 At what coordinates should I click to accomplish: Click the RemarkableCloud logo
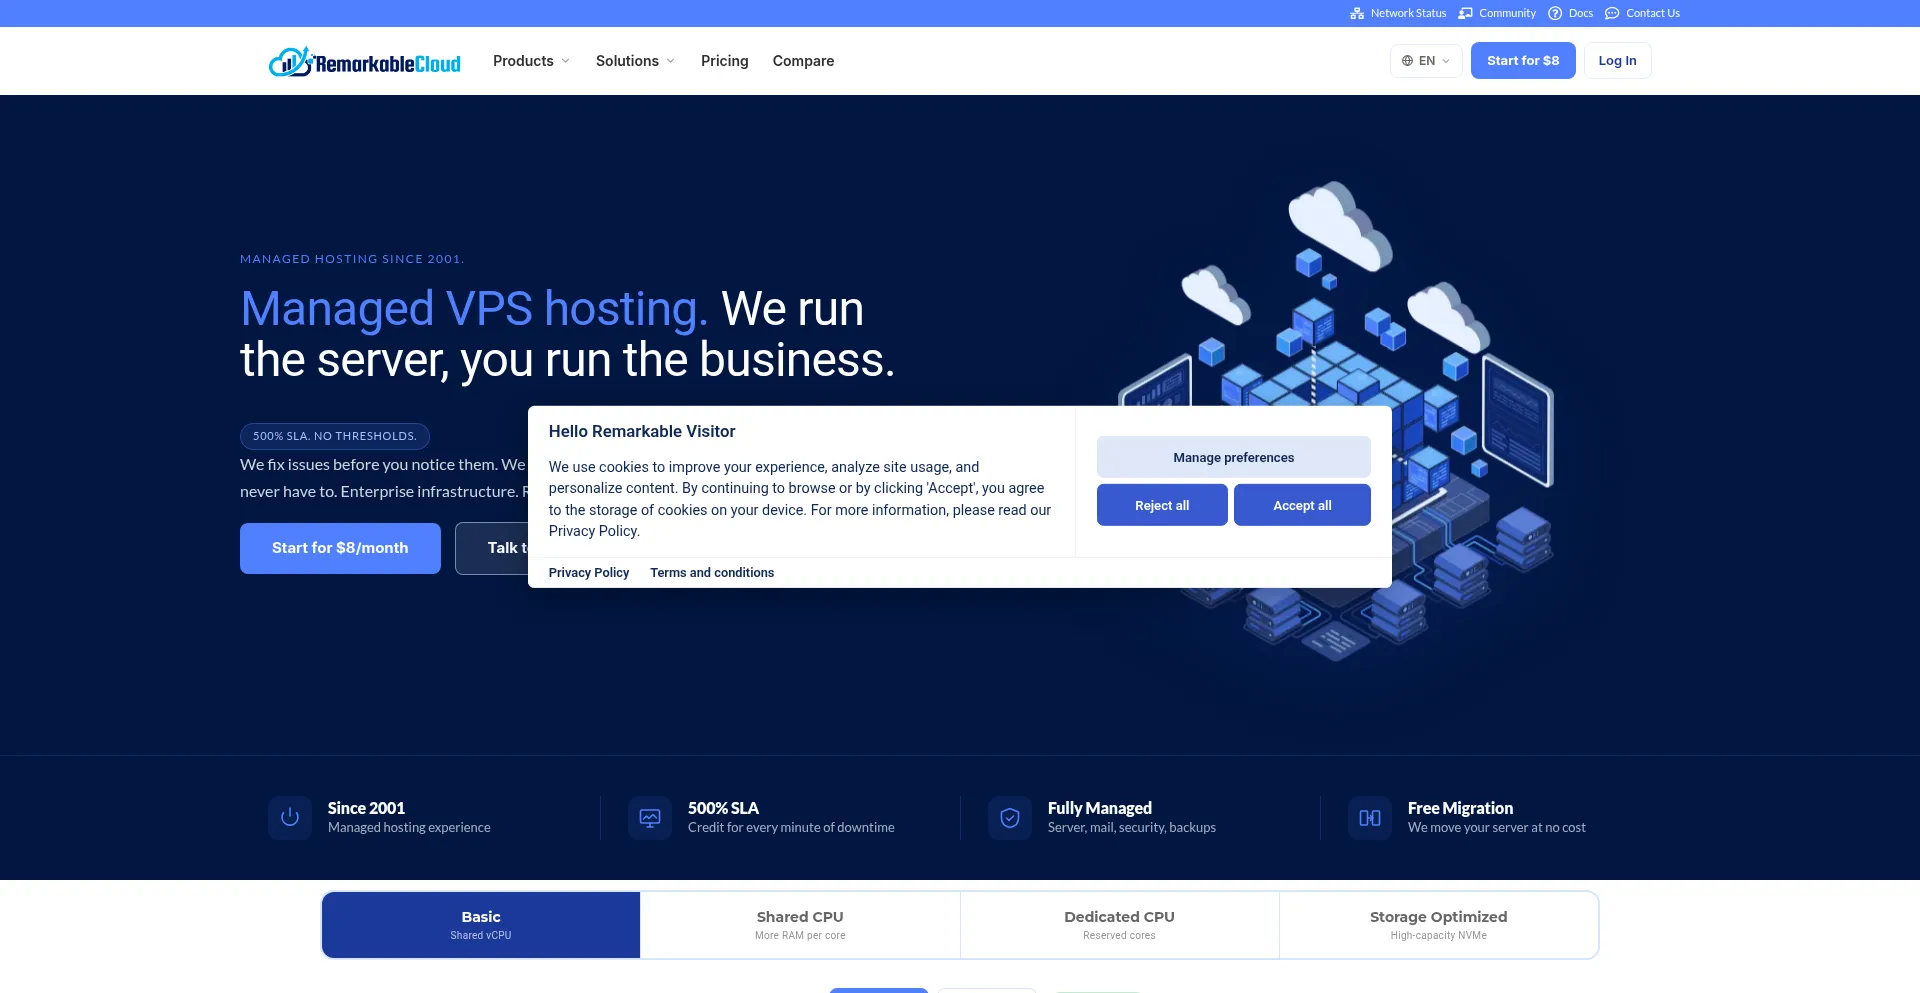click(365, 61)
